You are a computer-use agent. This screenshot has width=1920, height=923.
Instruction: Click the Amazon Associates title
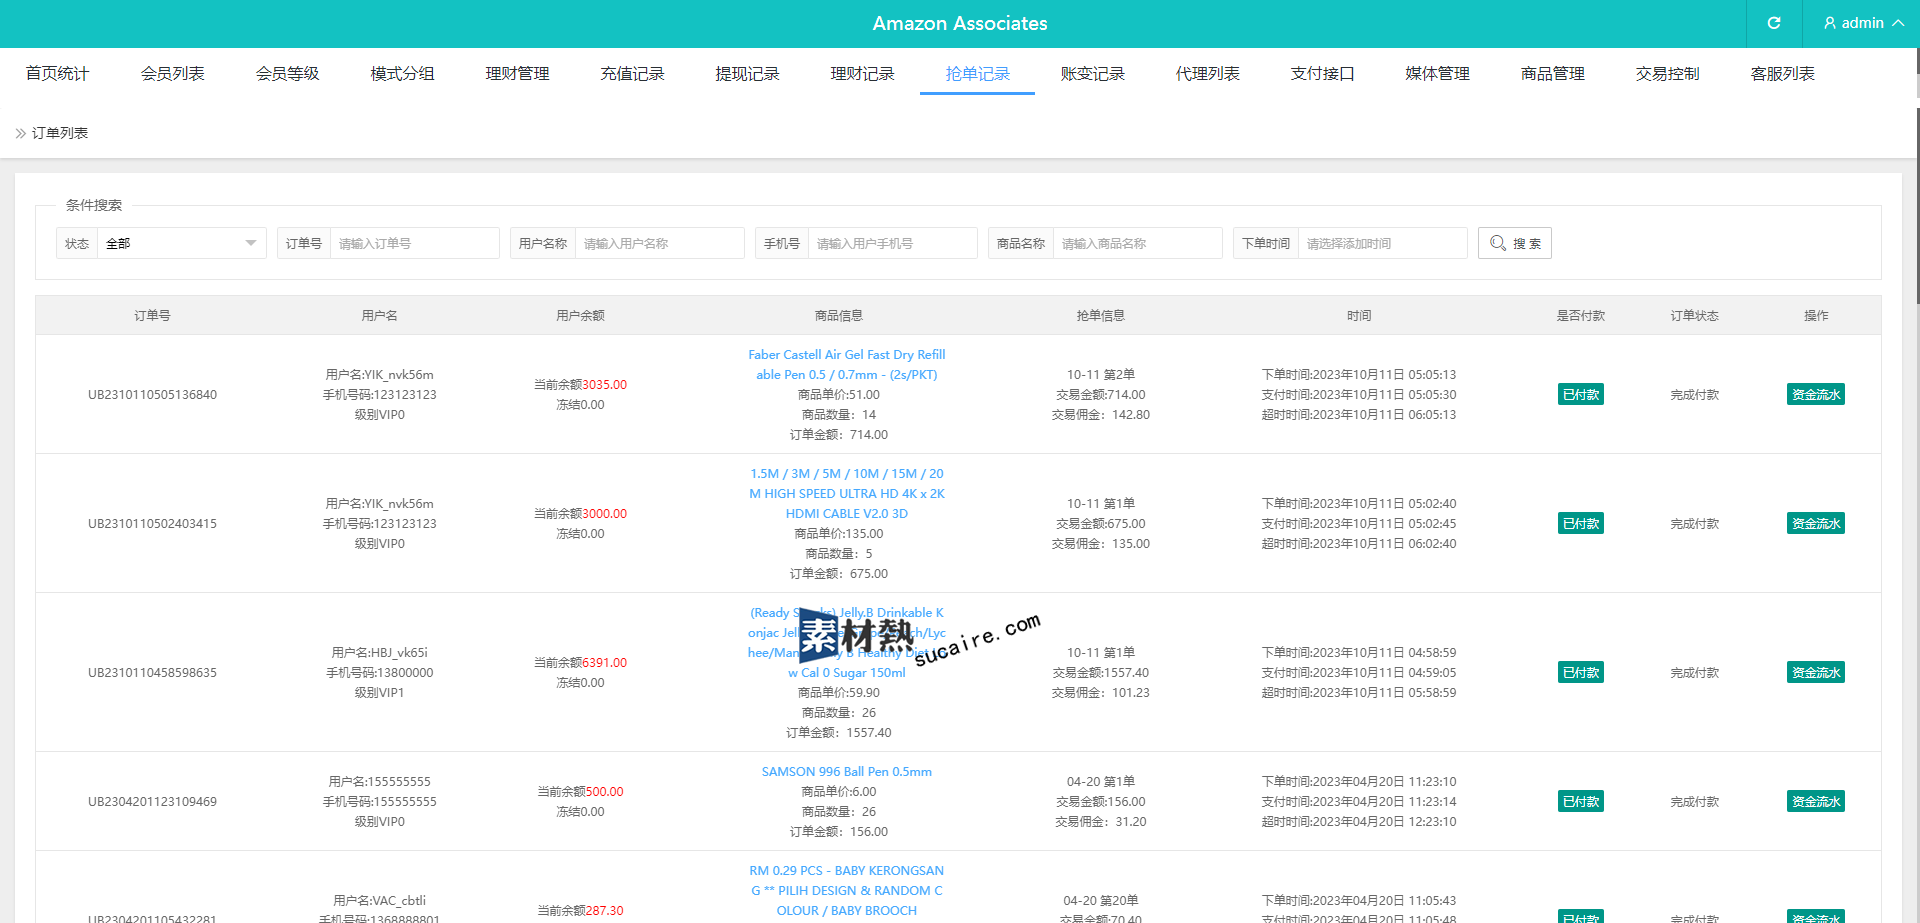(x=960, y=23)
